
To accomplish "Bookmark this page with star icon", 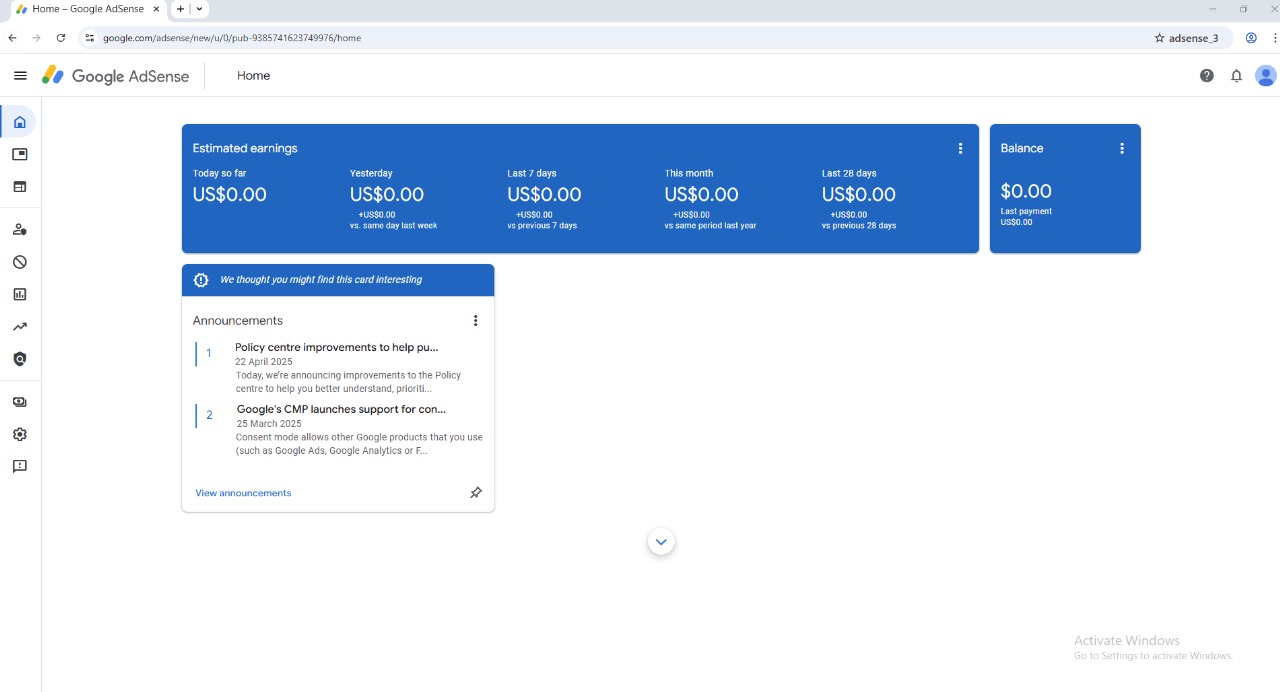I will click(x=1159, y=38).
